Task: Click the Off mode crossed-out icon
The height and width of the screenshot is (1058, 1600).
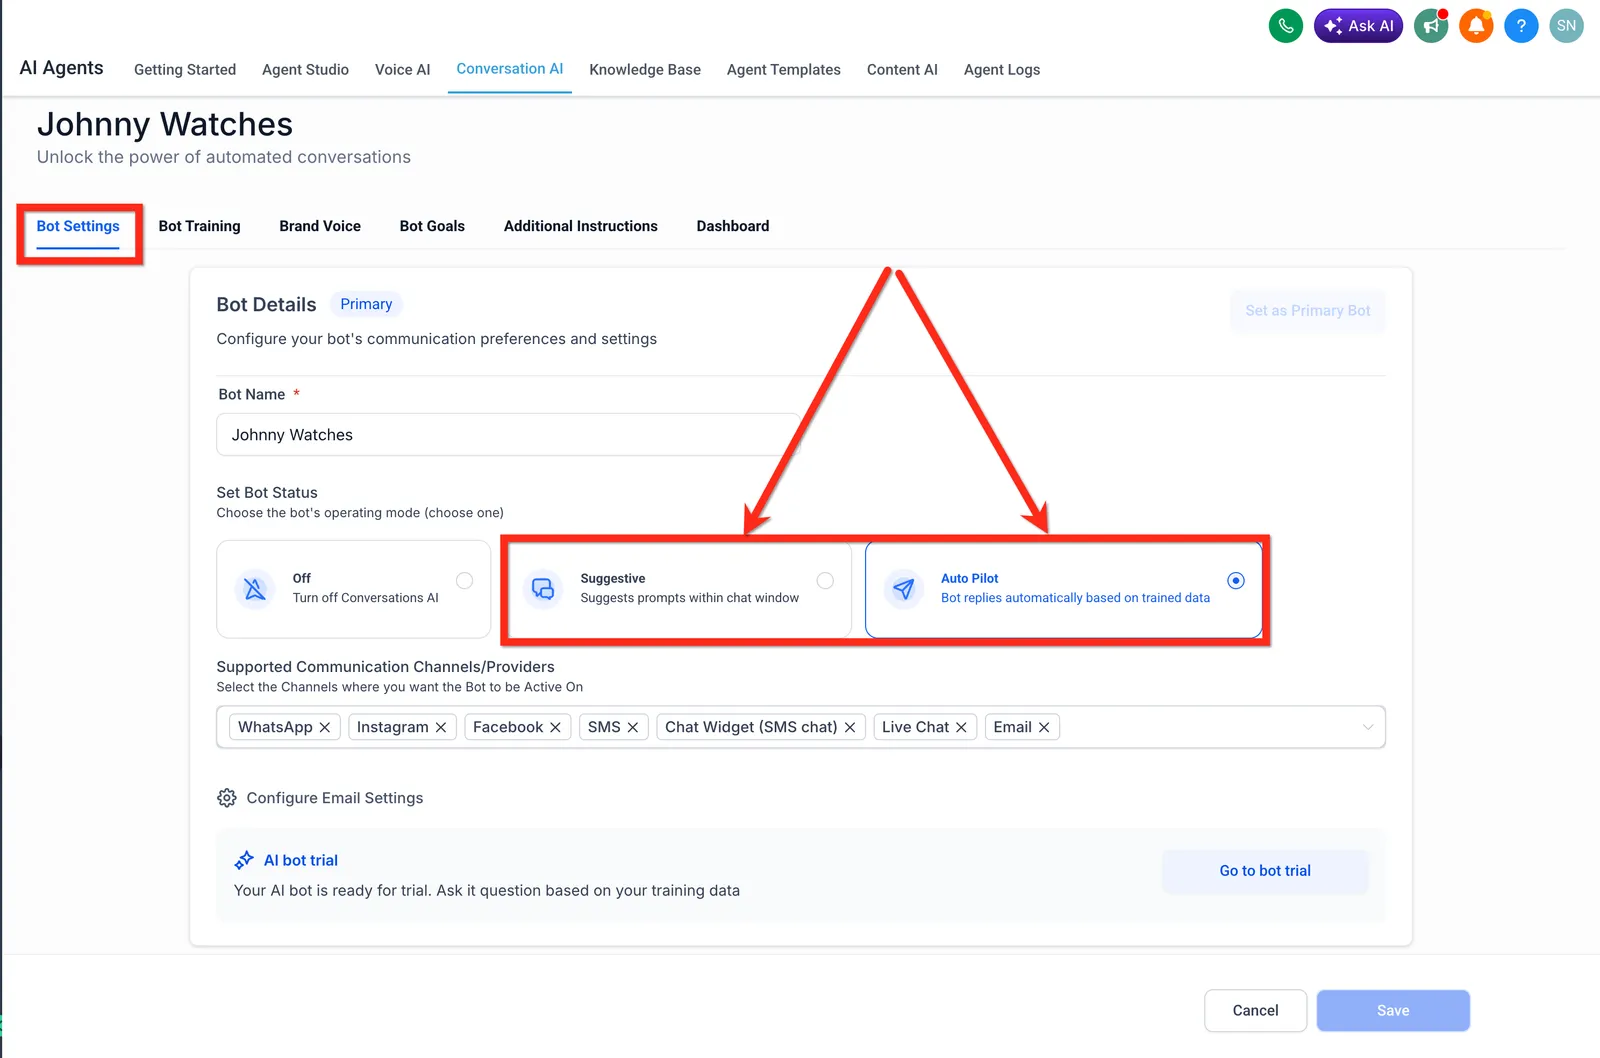Action: [x=255, y=589]
